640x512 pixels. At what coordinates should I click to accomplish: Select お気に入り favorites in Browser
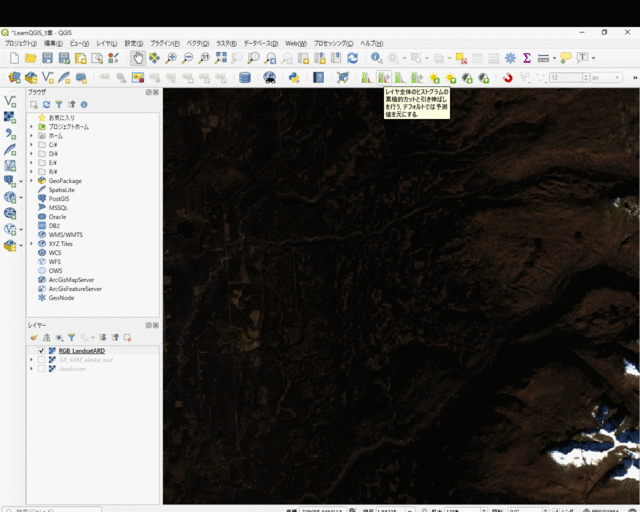click(61, 118)
